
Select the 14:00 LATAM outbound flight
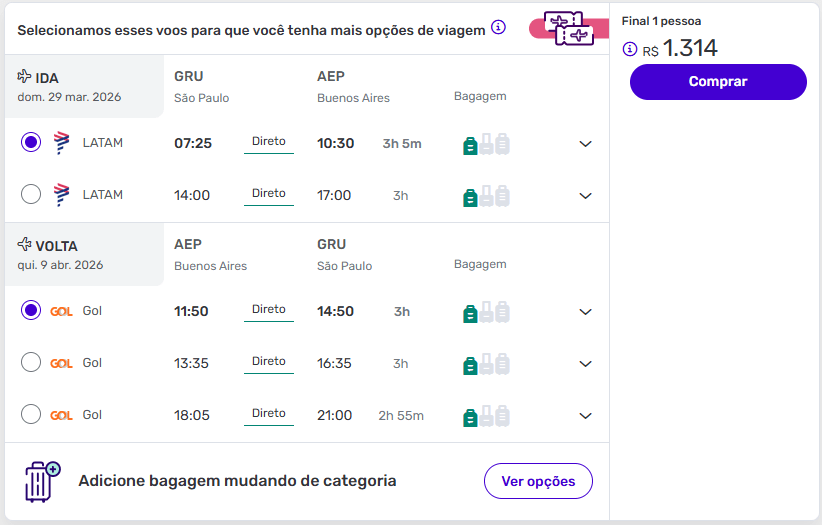31,195
